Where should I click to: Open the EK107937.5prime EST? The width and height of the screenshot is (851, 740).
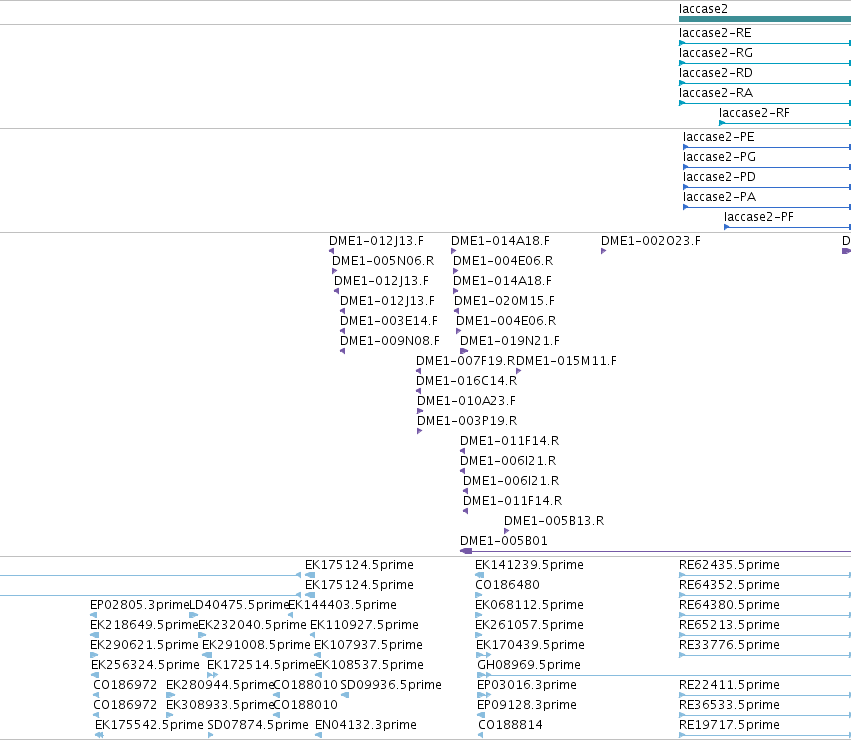coord(368,646)
